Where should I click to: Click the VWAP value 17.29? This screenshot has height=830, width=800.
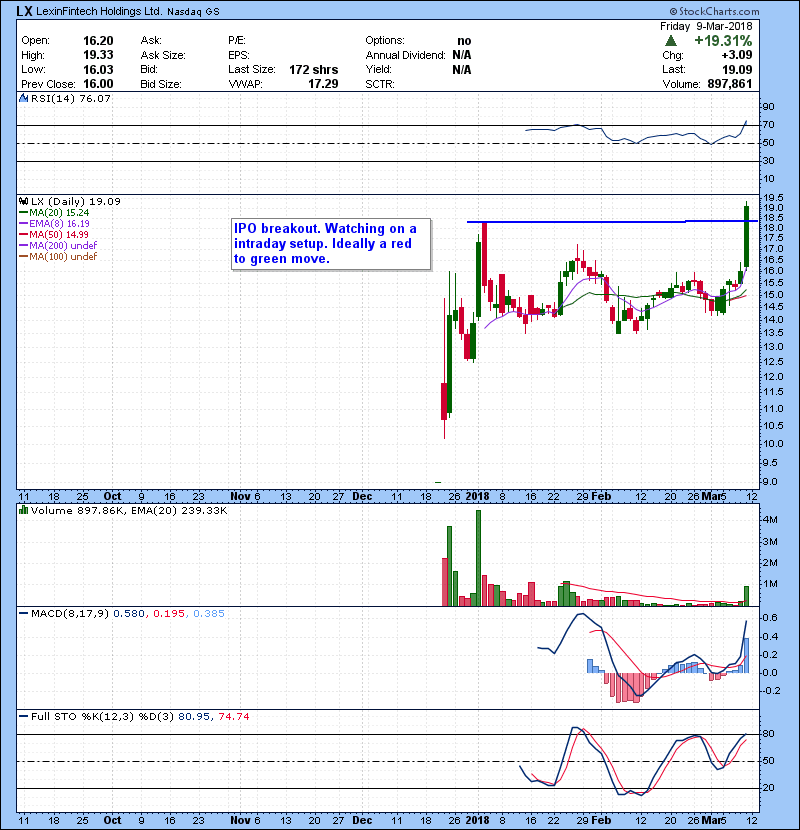[x=323, y=84]
